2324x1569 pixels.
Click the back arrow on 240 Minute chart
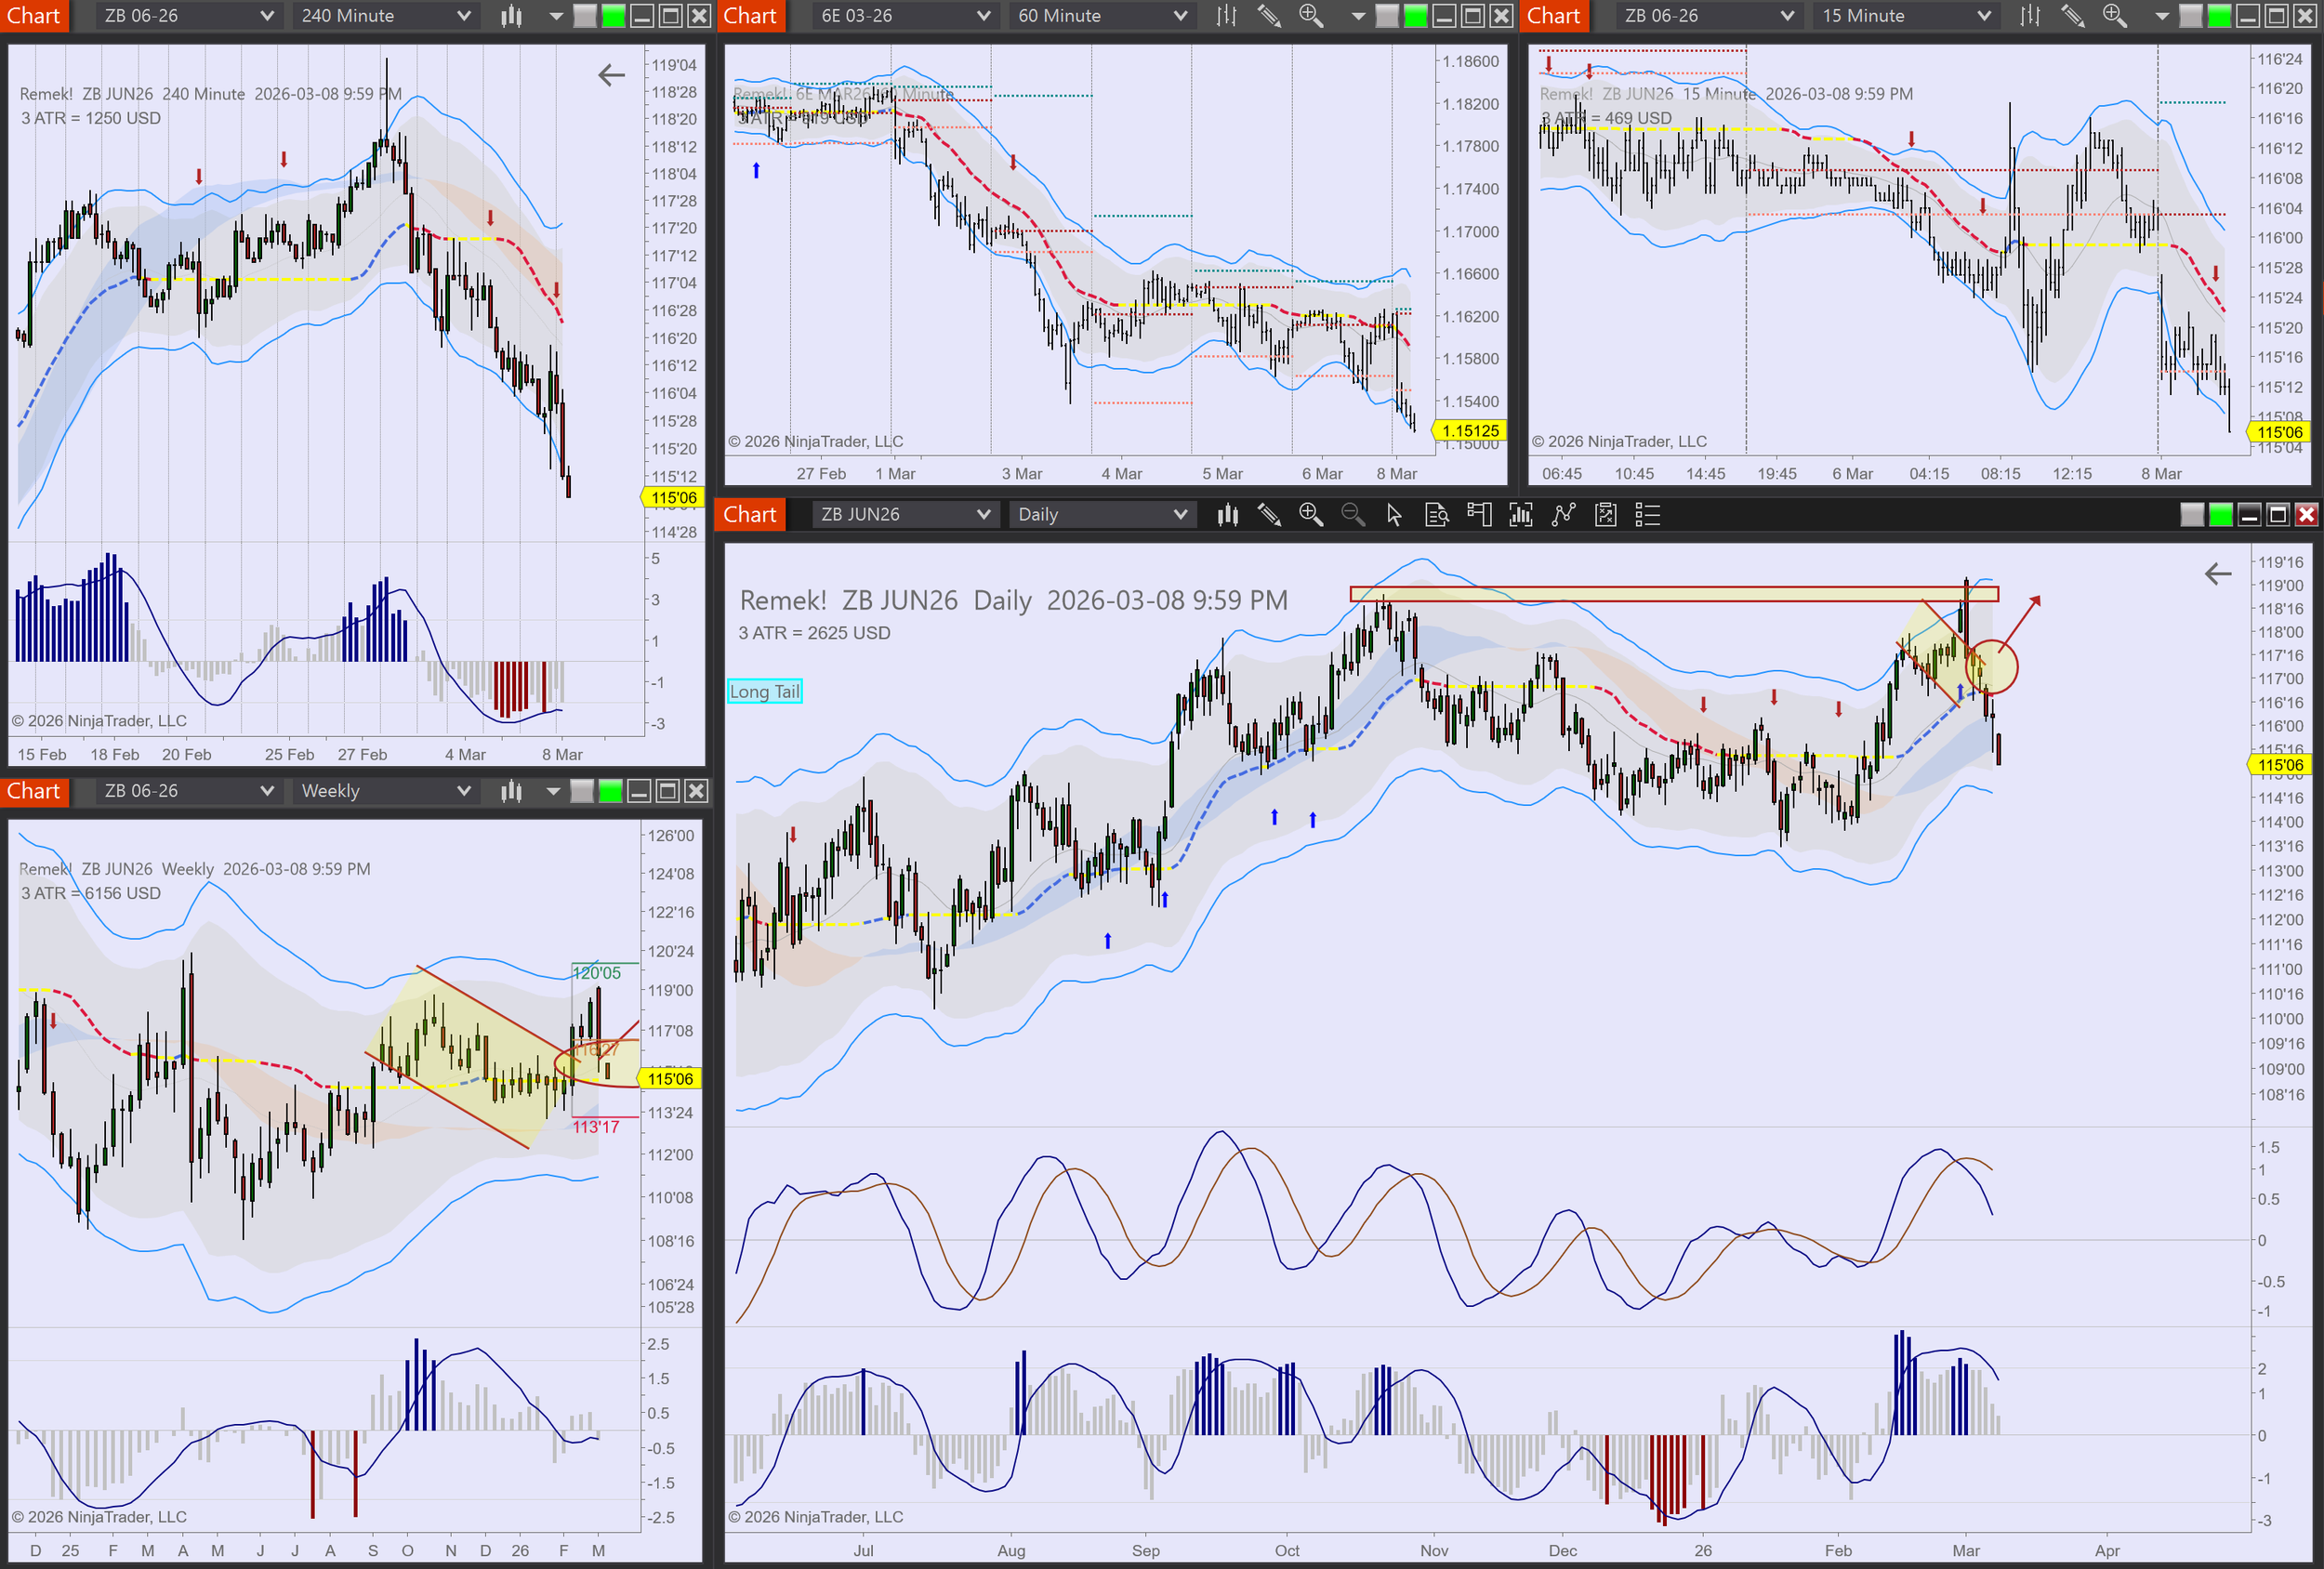pyautogui.click(x=611, y=75)
